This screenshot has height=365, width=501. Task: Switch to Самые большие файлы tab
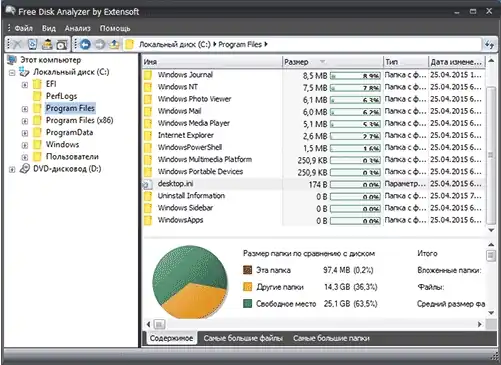(x=243, y=338)
